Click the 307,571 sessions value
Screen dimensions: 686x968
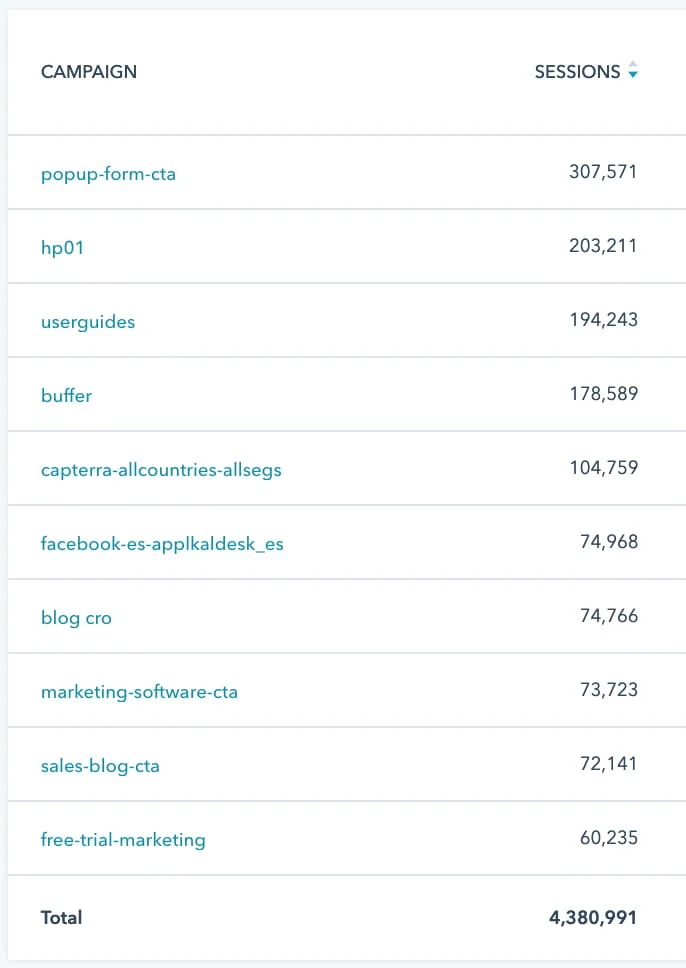603,172
